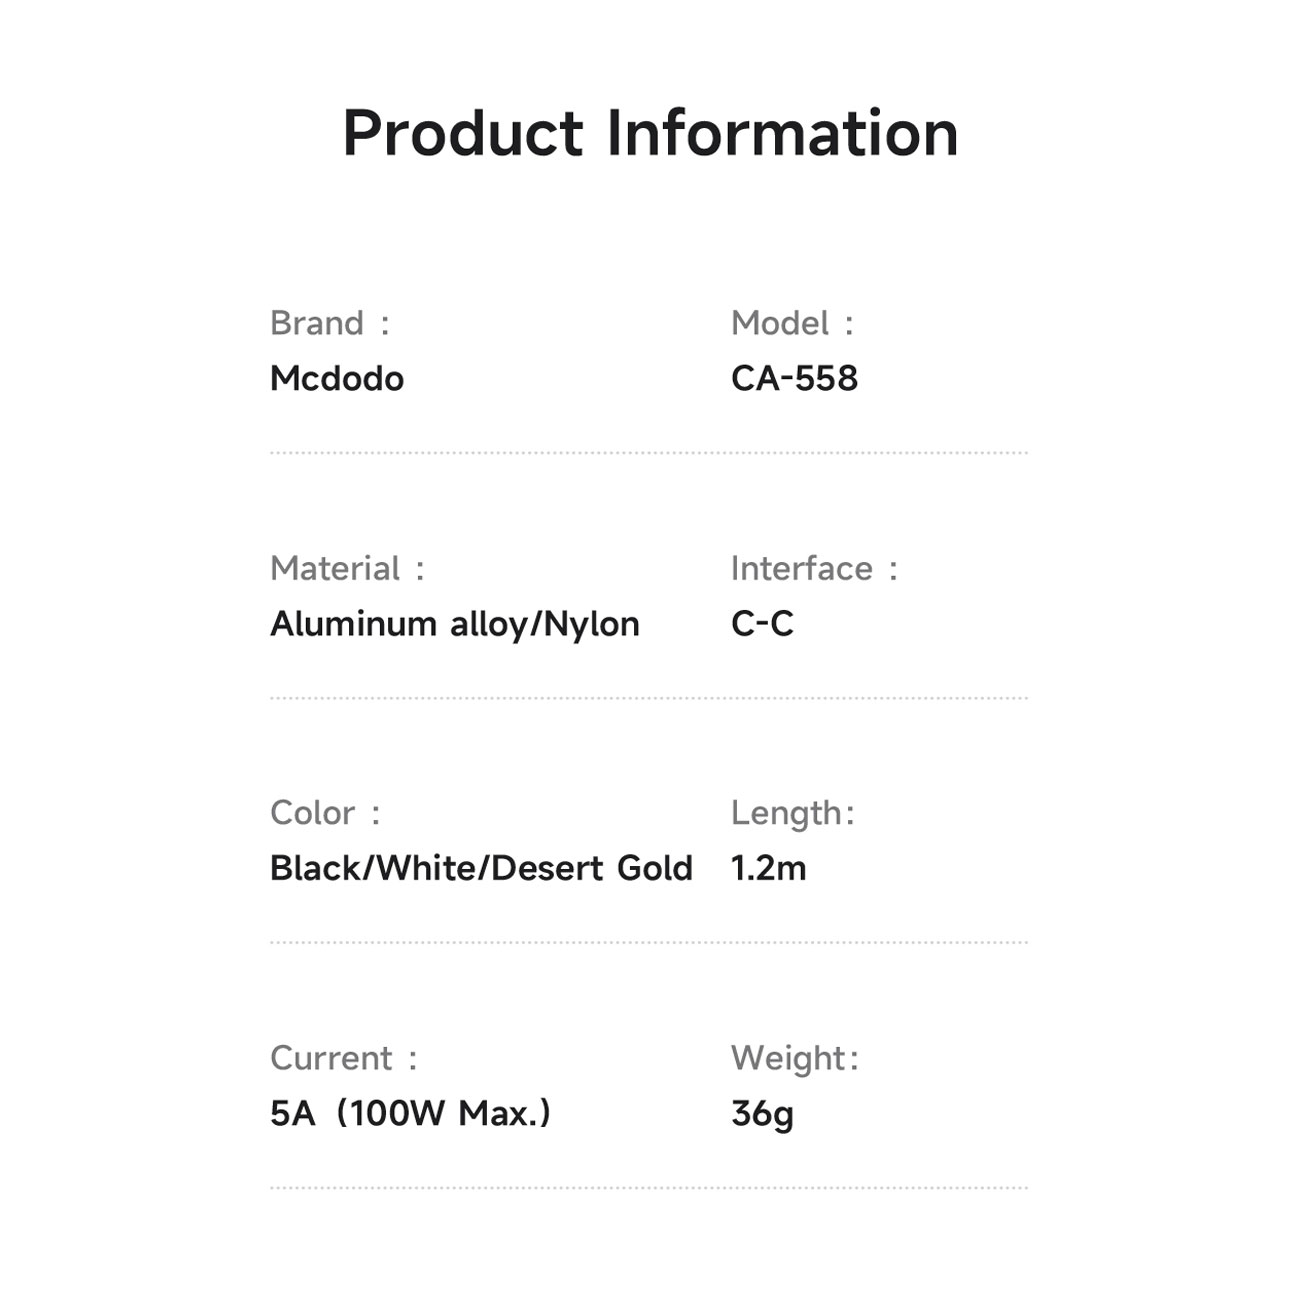Viewport: 1300px width, 1300px height.
Task: Click the Product Information heading
Action: pyautogui.click(x=650, y=133)
